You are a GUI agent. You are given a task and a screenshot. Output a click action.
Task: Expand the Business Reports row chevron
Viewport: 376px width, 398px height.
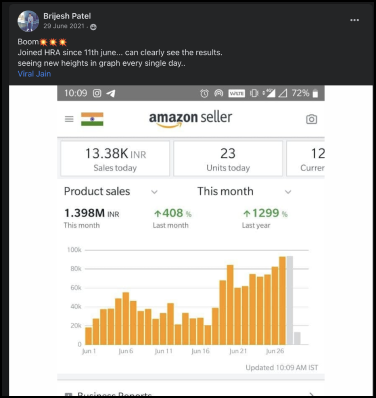tap(311, 394)
